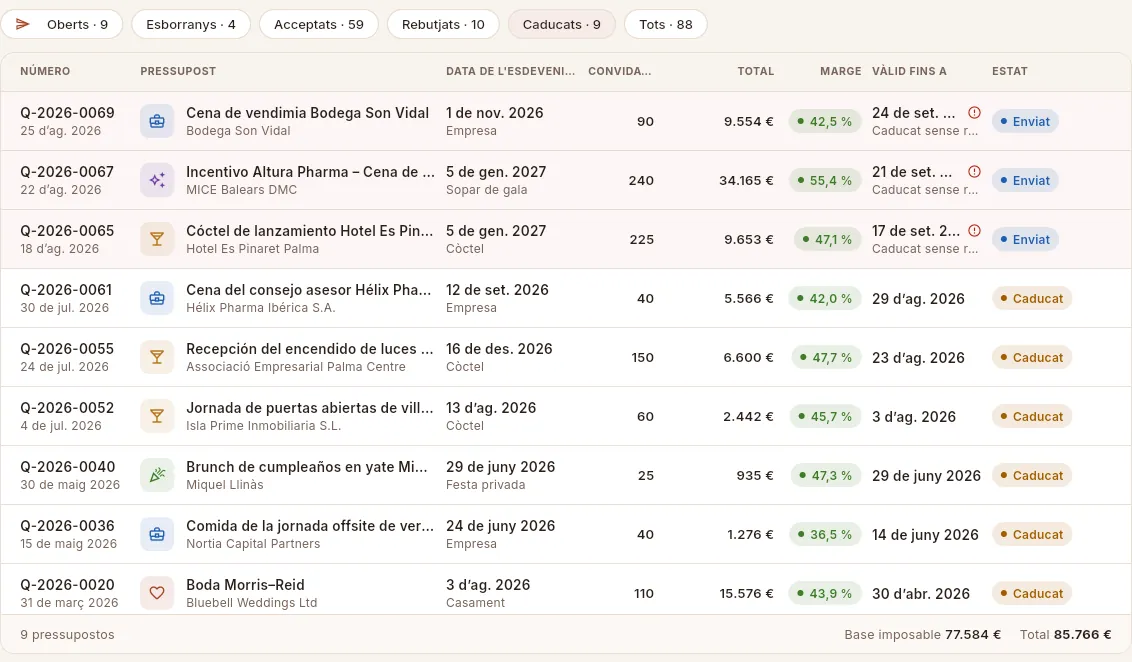1132x662 pixels.
Task: Click the briefcase icon for Cena de vendimia
Action: [157, 121]
